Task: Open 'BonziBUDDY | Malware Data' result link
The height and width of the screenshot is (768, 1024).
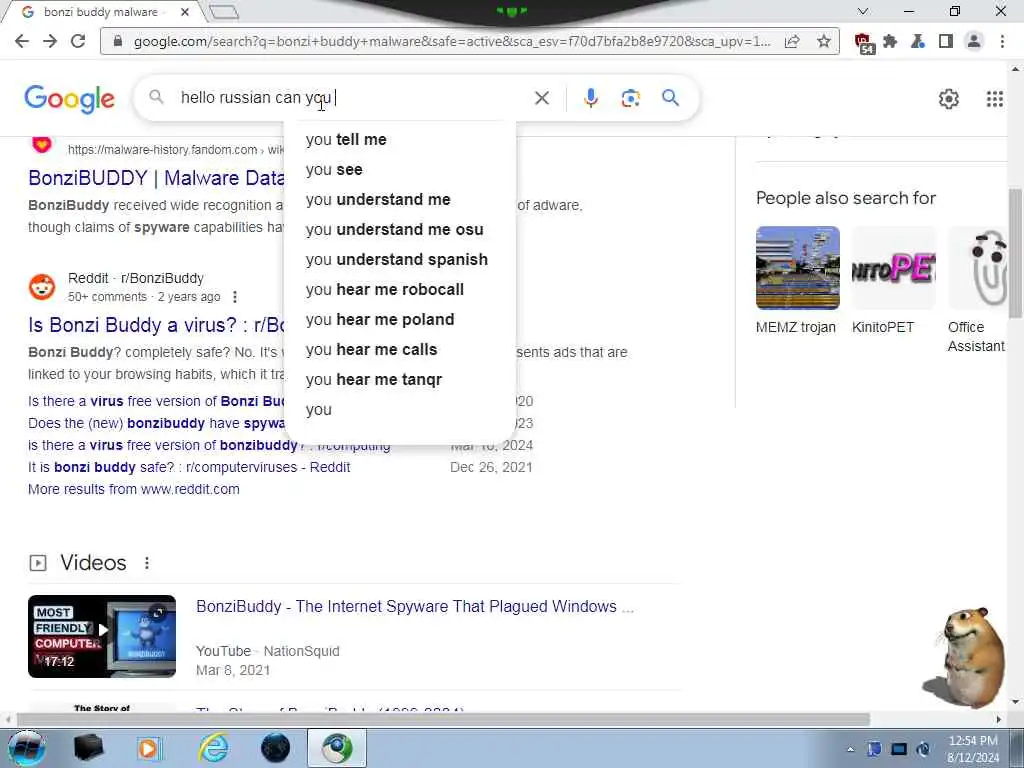Action: [156, 178]
